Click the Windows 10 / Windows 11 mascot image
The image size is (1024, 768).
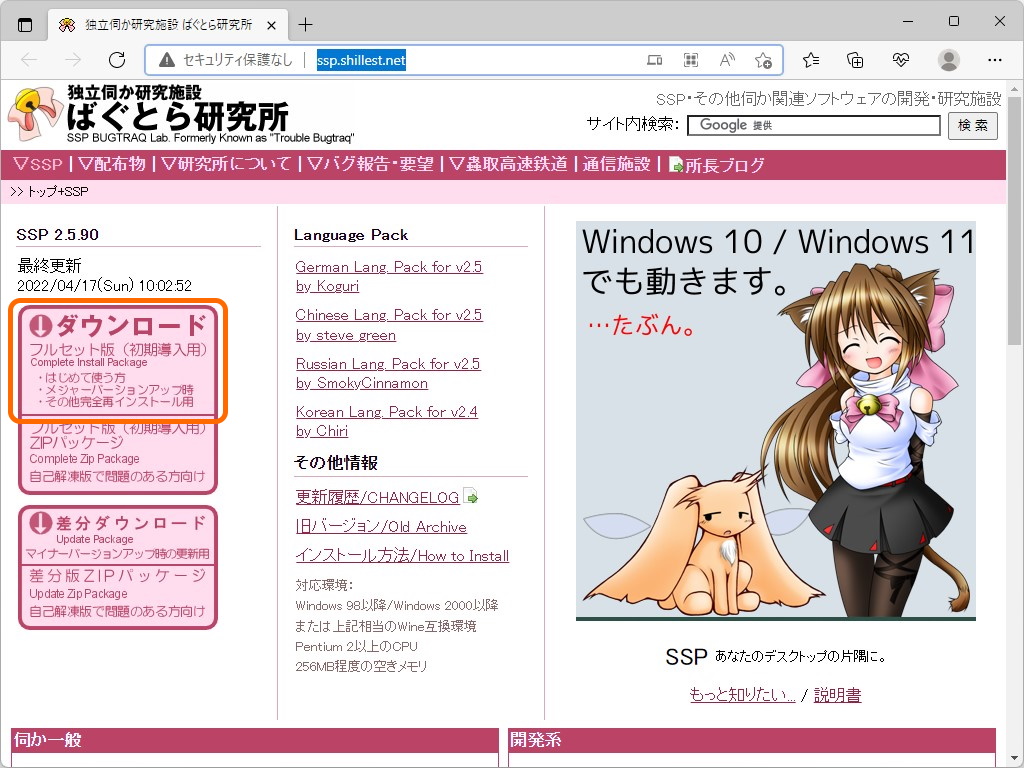tap(776, 421)
